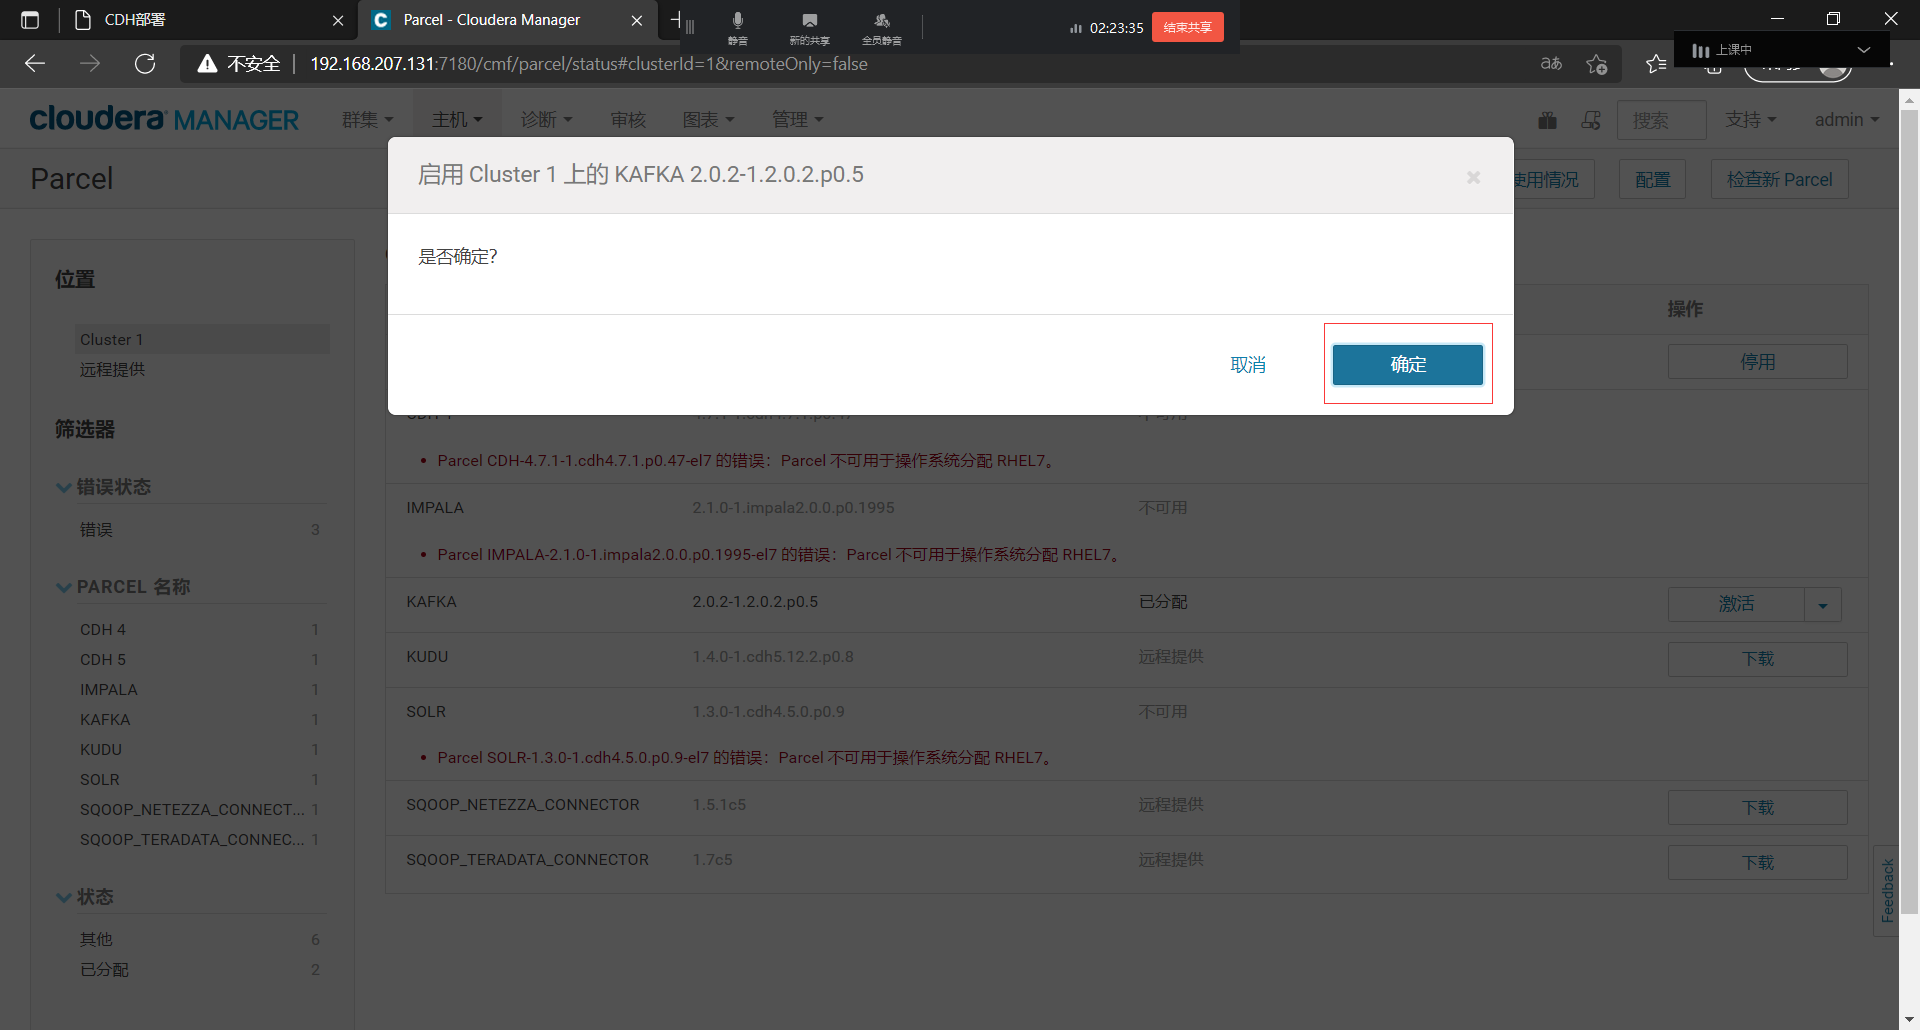Switch to Parcel - Cloudera Manager tab
The height and width of the screenshot is (1030, 1920).
click(508, 20)
